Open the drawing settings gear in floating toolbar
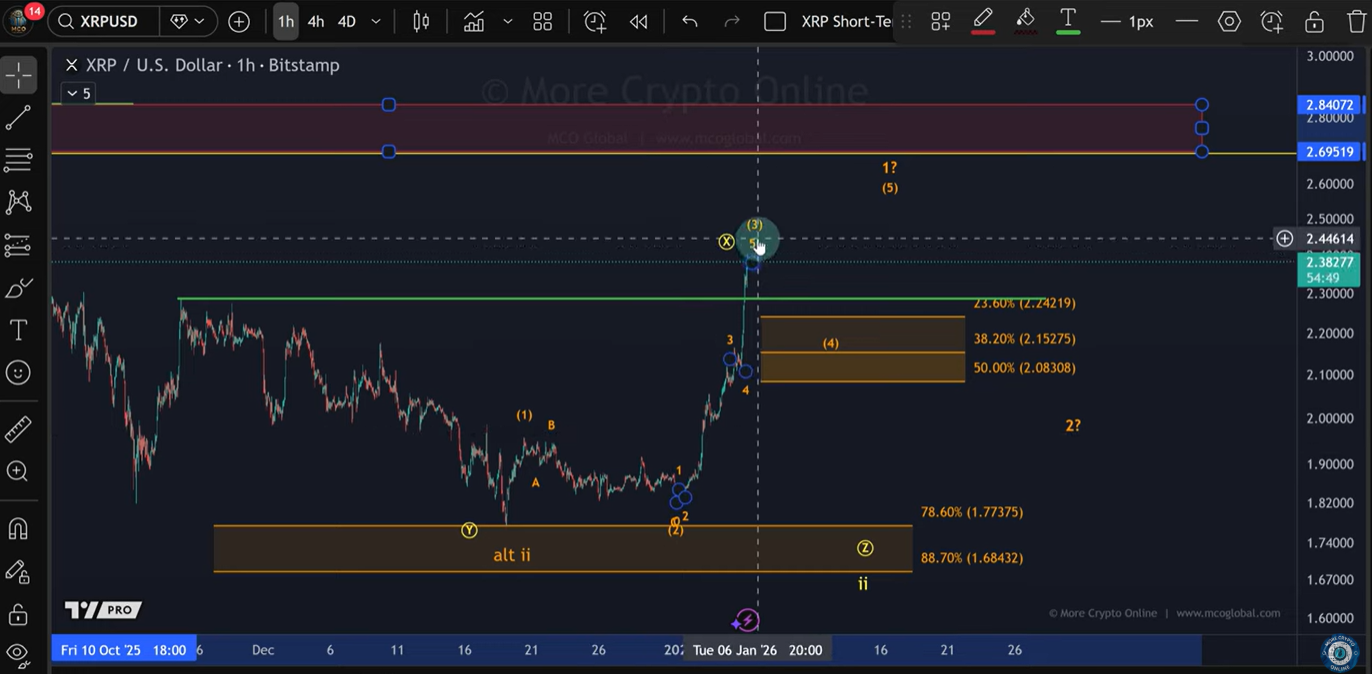 [x=1229, y=20]
